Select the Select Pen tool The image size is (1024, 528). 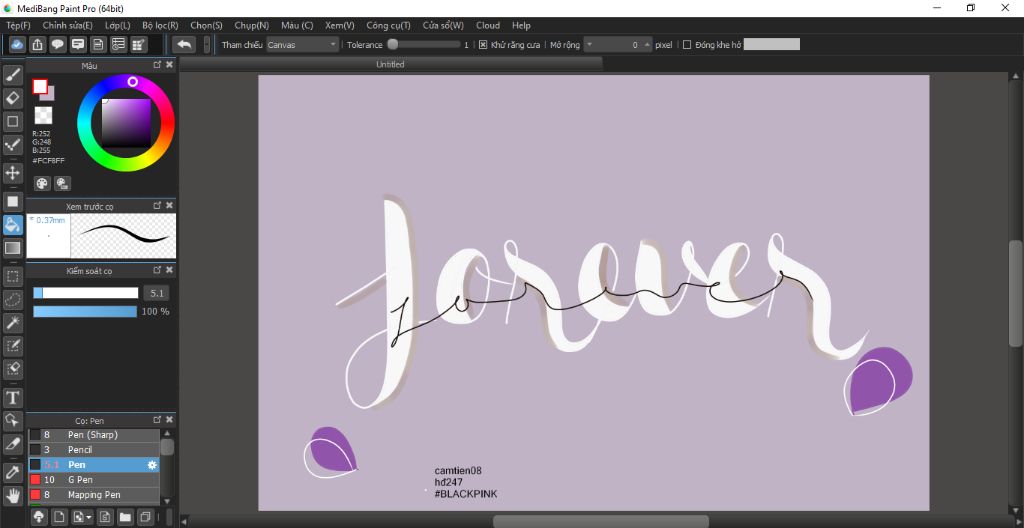point(12,346)
